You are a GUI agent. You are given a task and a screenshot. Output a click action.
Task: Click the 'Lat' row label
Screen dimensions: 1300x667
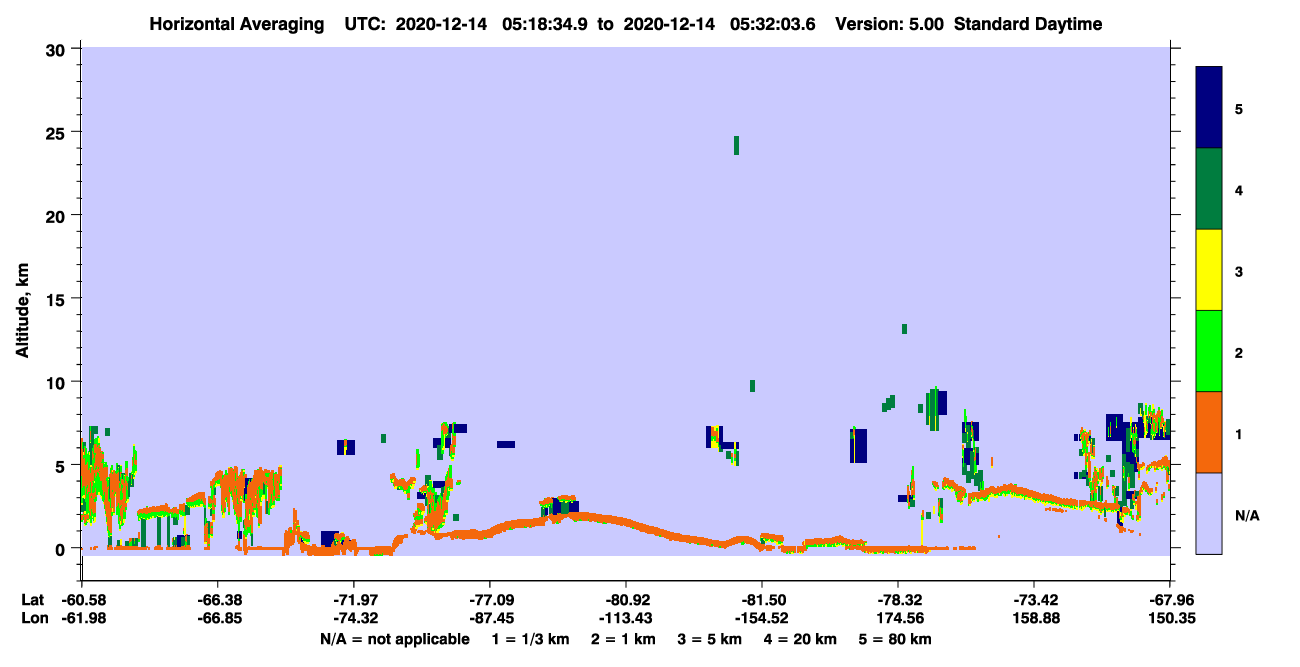point(31,600)
